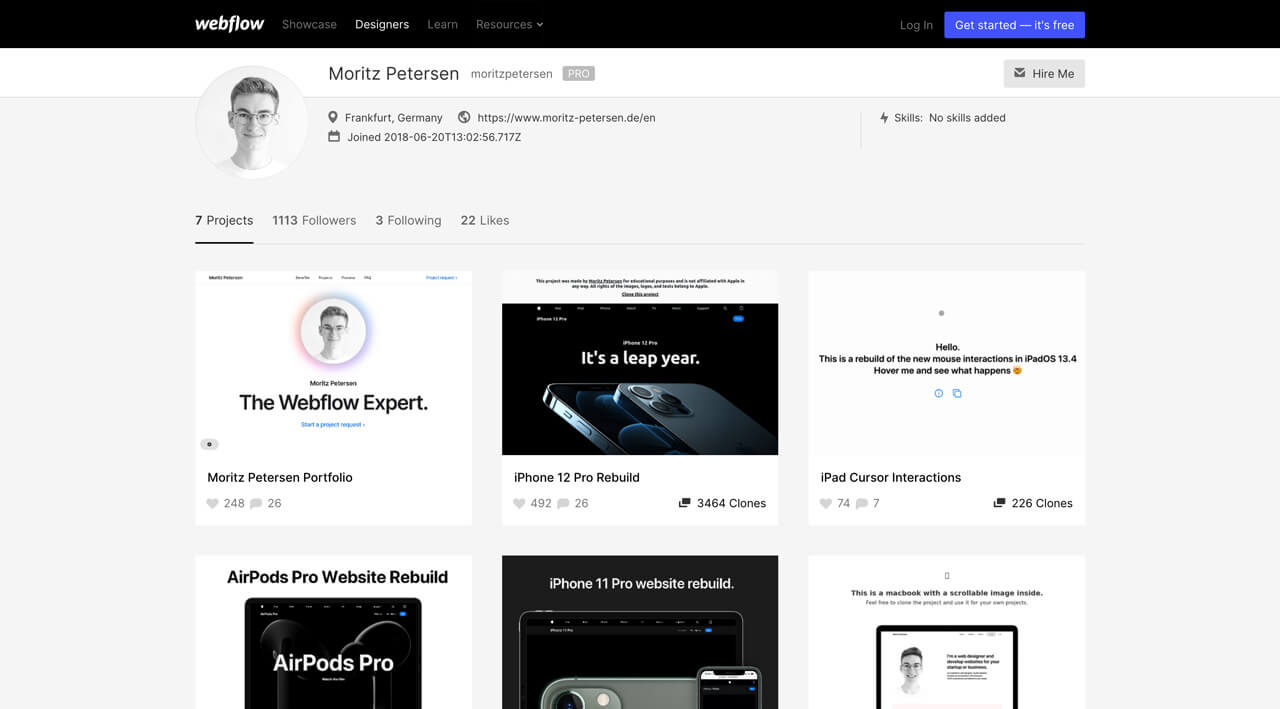Image resolution: width=1280 pixels, height=709 pixels.
Task: Like the iPhone 12 Pro Rebuild heart
Action: [x=519, y=503]
